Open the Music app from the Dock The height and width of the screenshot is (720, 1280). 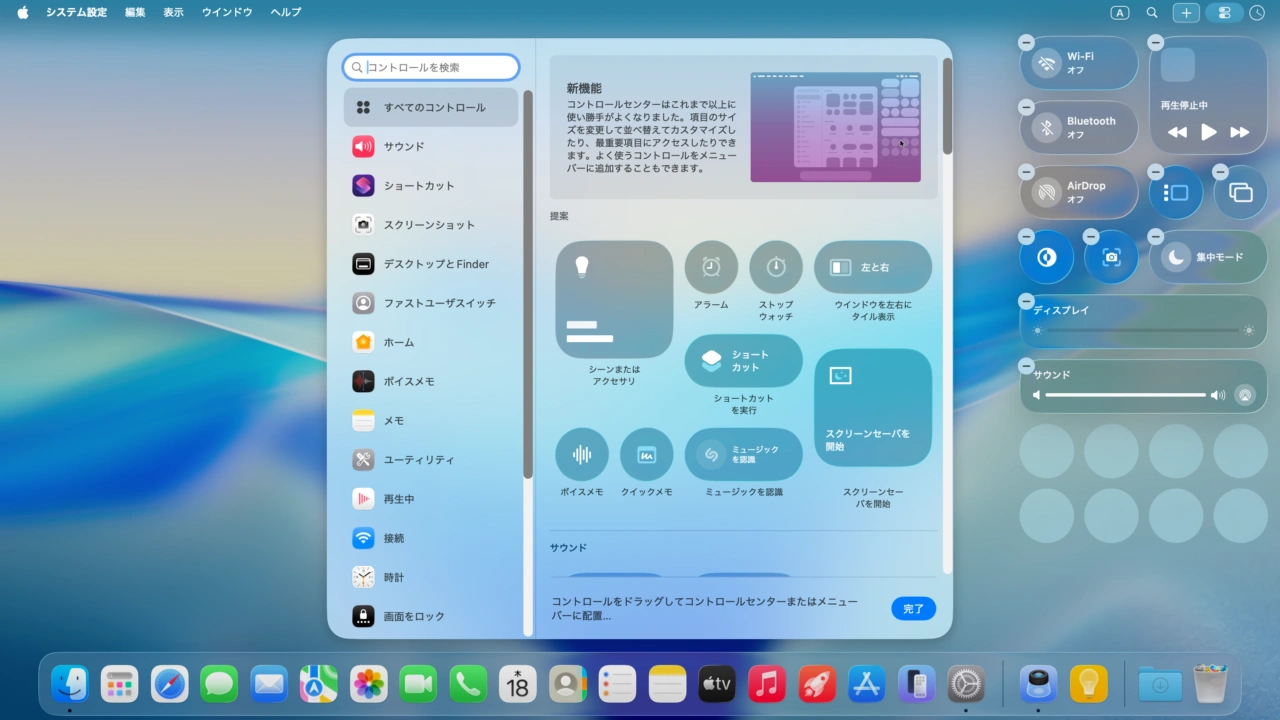766,684
